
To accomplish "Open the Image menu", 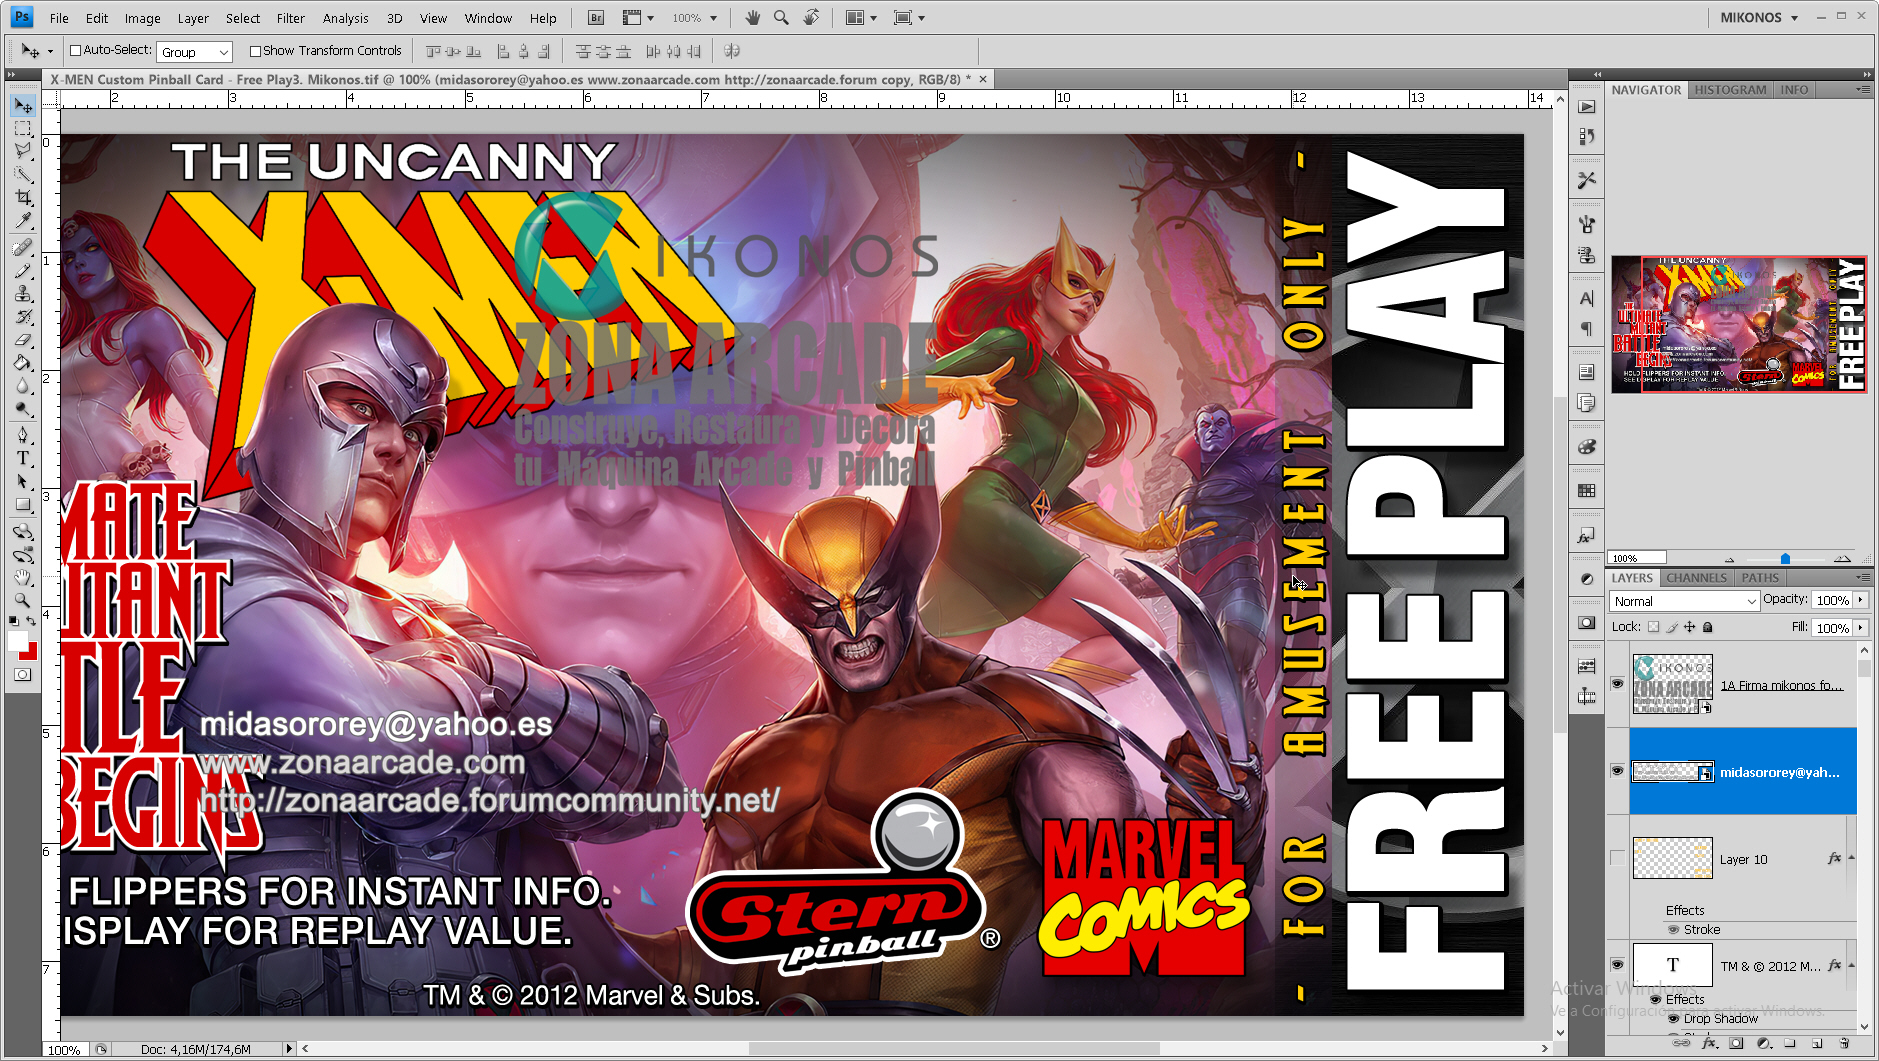I will pos(142,18).
